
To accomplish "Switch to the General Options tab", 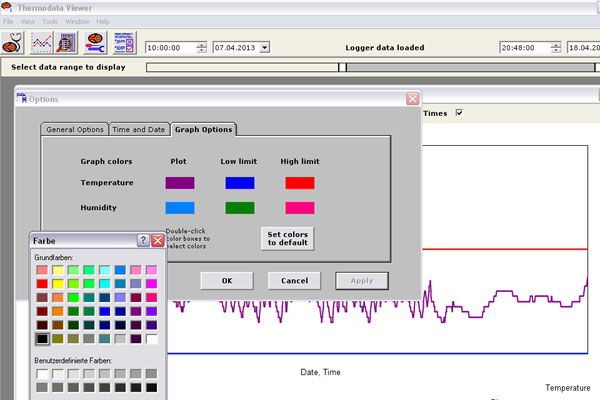I will click(x=75, y=129).
